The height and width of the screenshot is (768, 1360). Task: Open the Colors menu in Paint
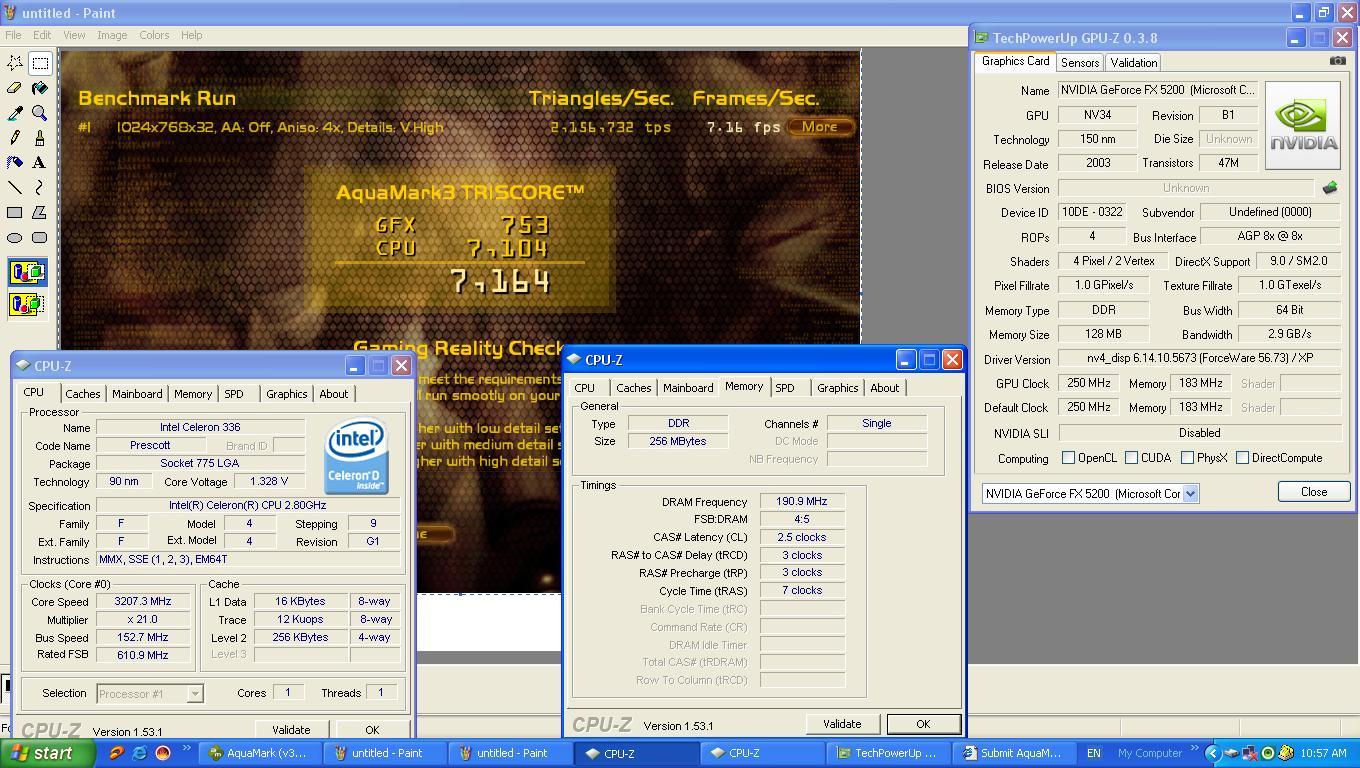point(154,35)
